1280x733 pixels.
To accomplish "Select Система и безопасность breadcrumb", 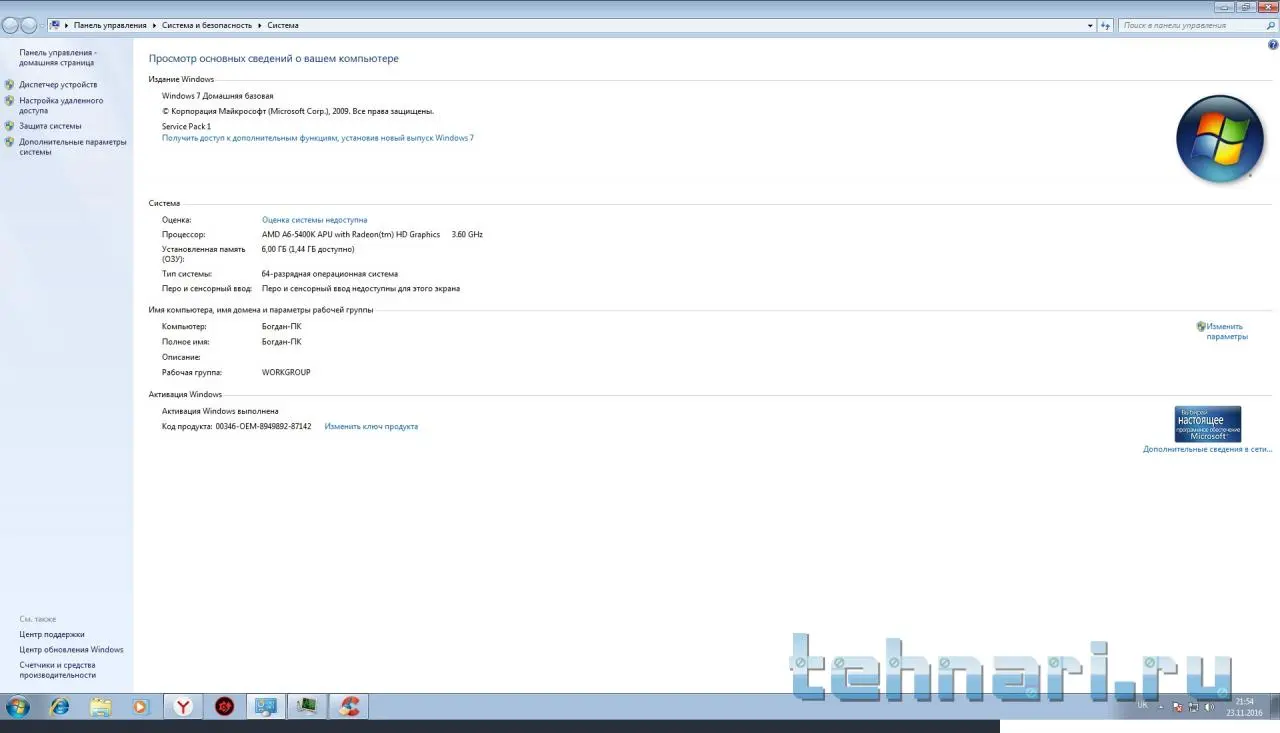I will (x=207, y=25).
